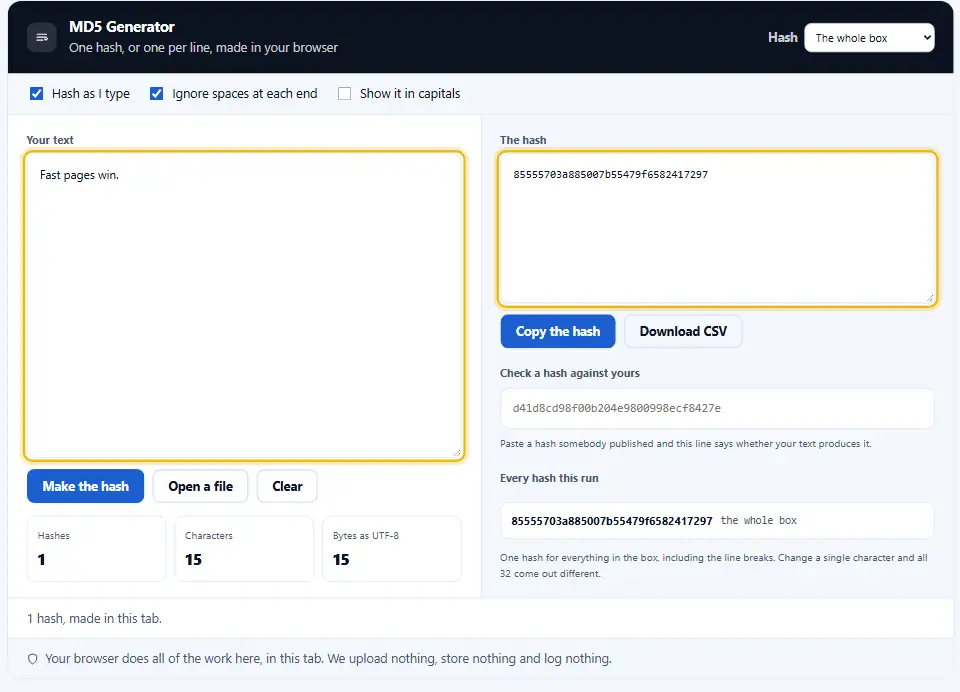960x692 pixels.
Task: Enable Show it in capitals
Action: [345, 94]
